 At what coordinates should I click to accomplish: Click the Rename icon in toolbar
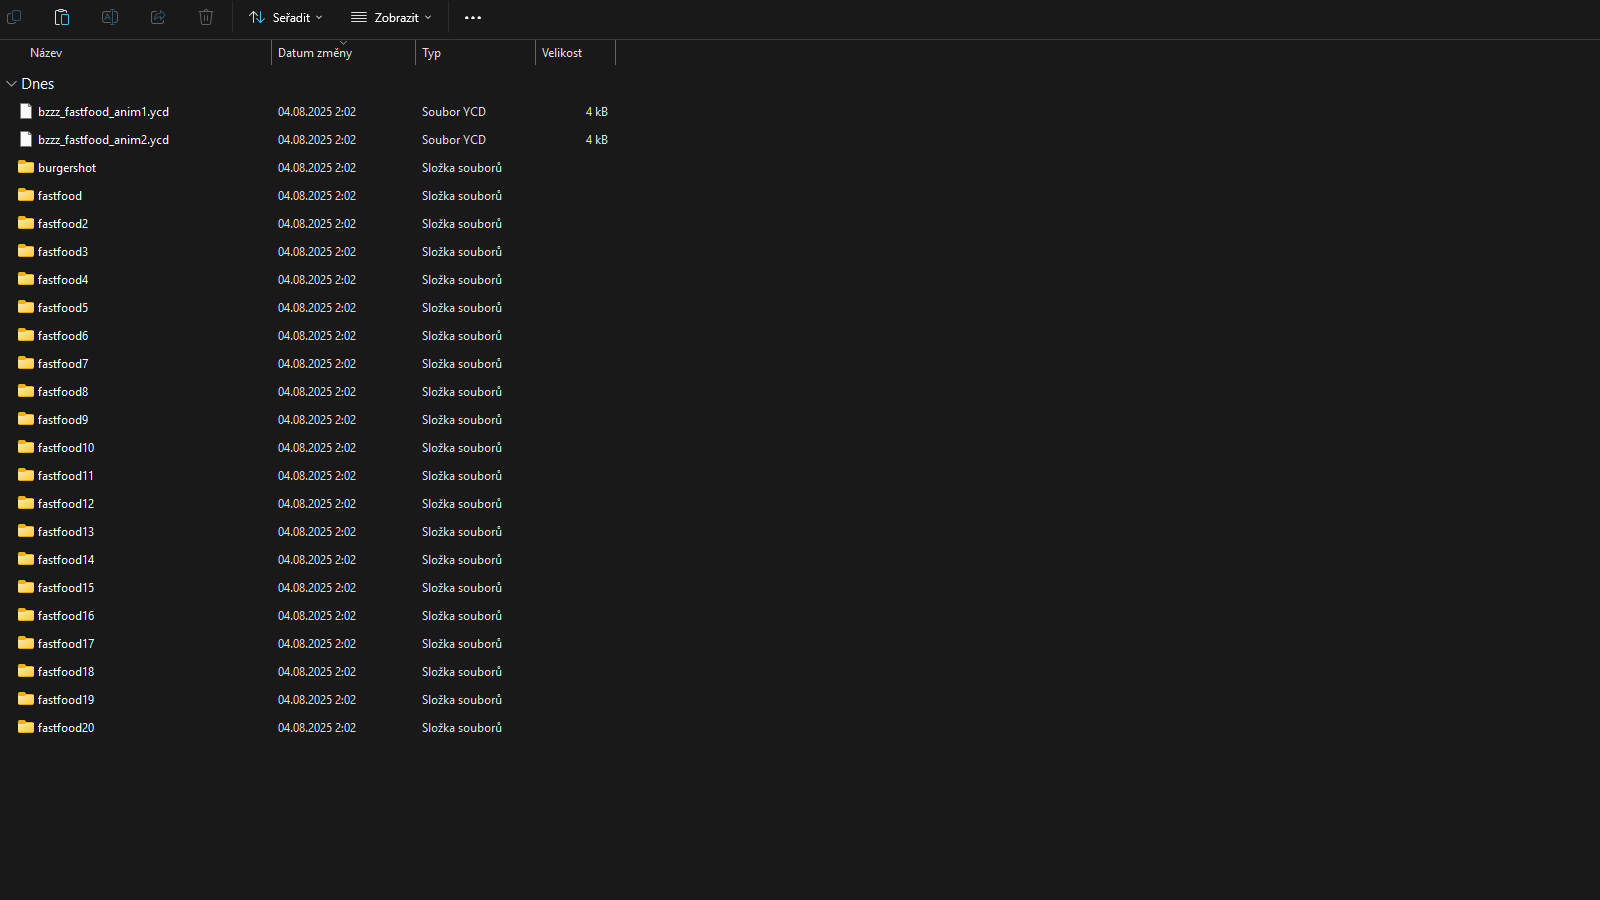pyautogui.click(x=110, y=17)
